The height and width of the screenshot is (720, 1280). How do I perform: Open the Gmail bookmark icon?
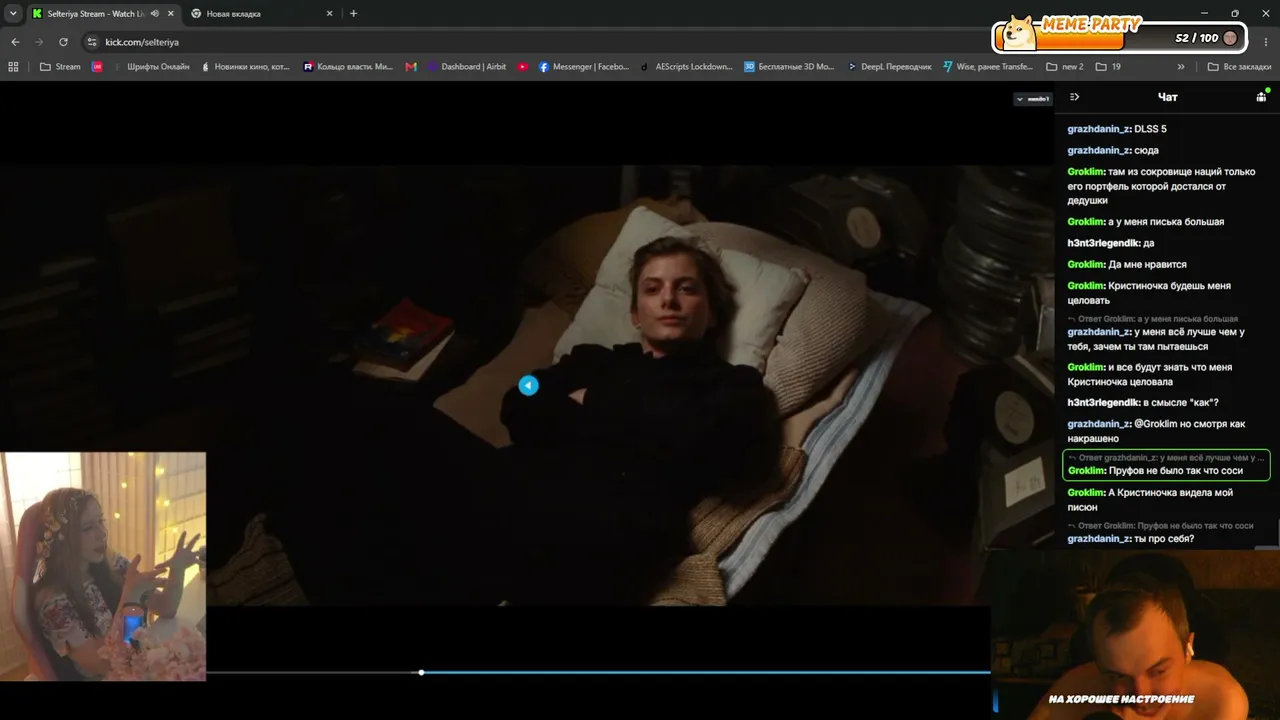click(411, 67)
